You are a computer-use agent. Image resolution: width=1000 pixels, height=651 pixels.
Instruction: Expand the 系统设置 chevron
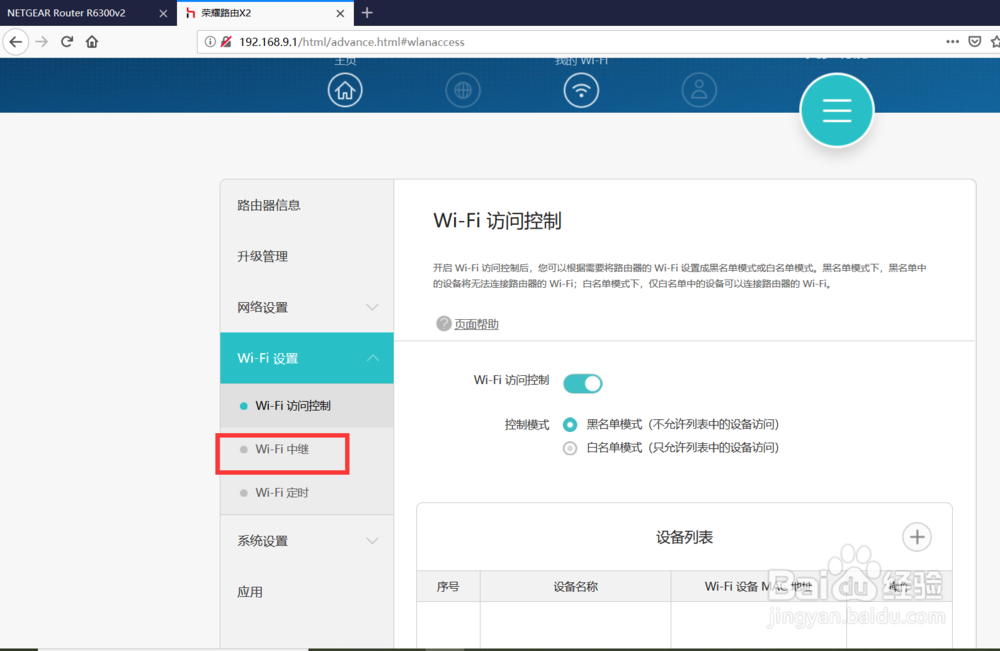[x=372, y=541]
